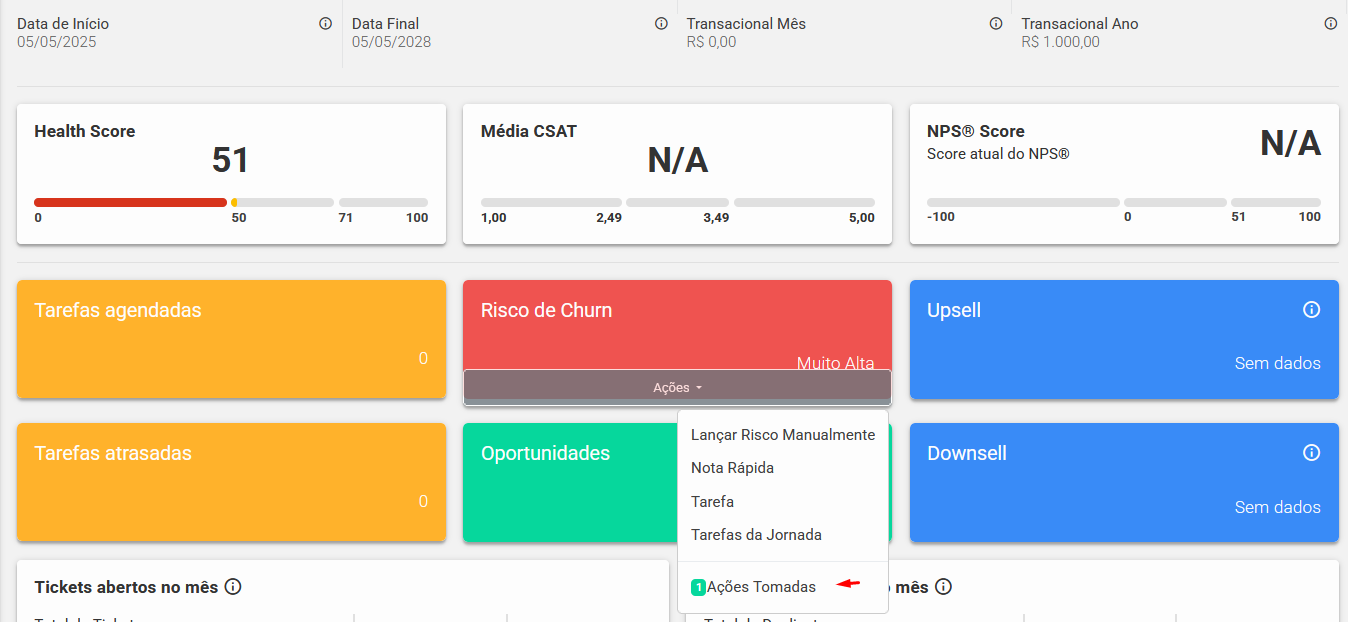1348x622 pixels.
Task: Select Tarefa in the actions menu
Action: tap(712, 502)
